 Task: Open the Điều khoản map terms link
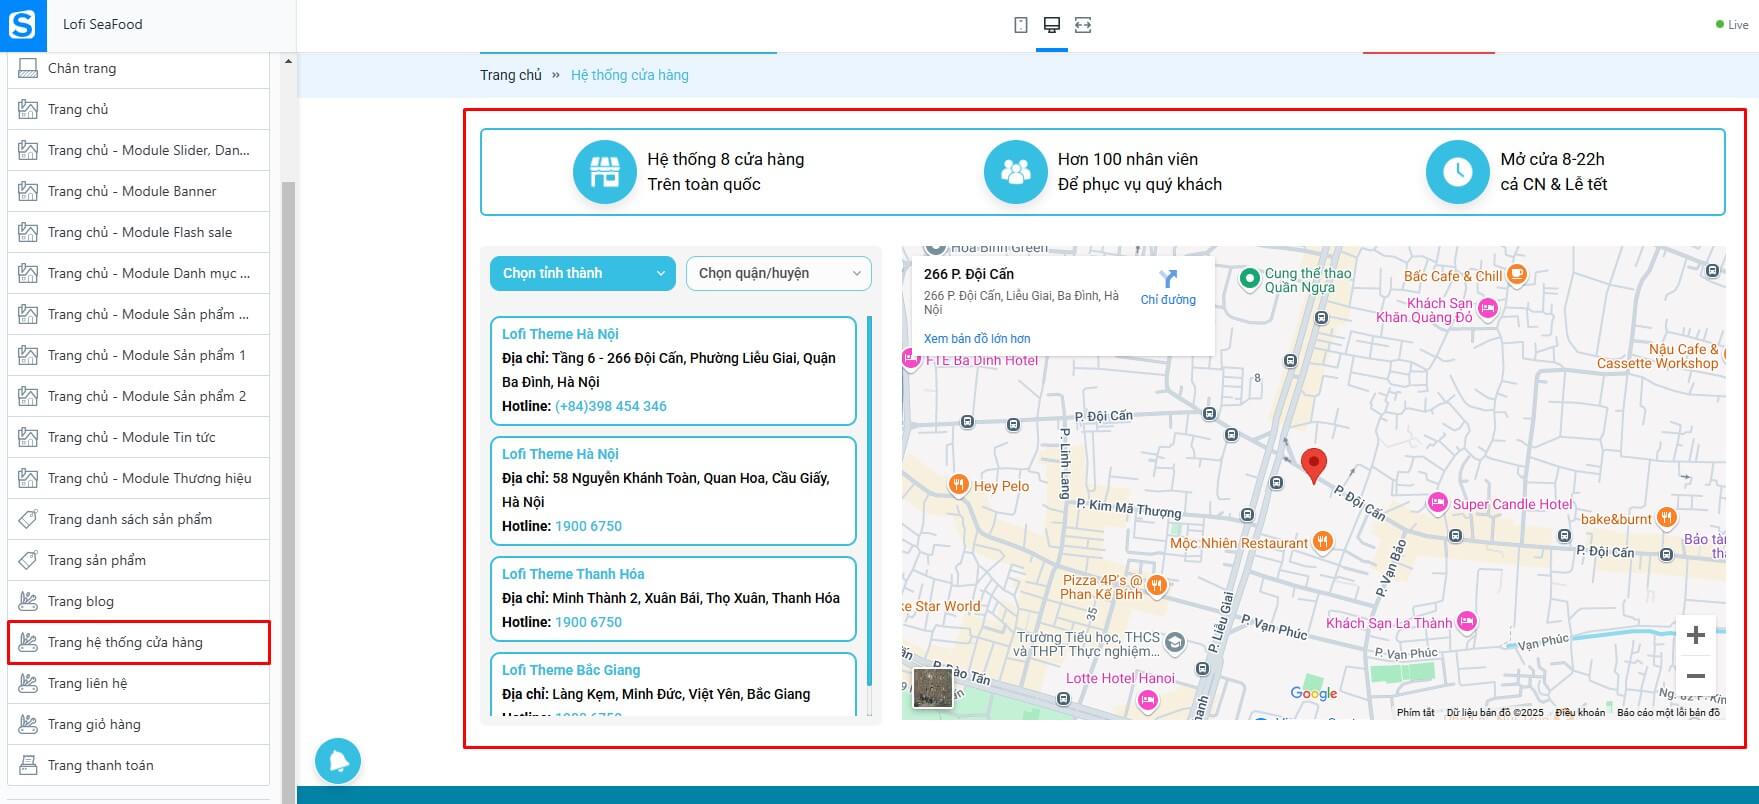point(1580,713)
